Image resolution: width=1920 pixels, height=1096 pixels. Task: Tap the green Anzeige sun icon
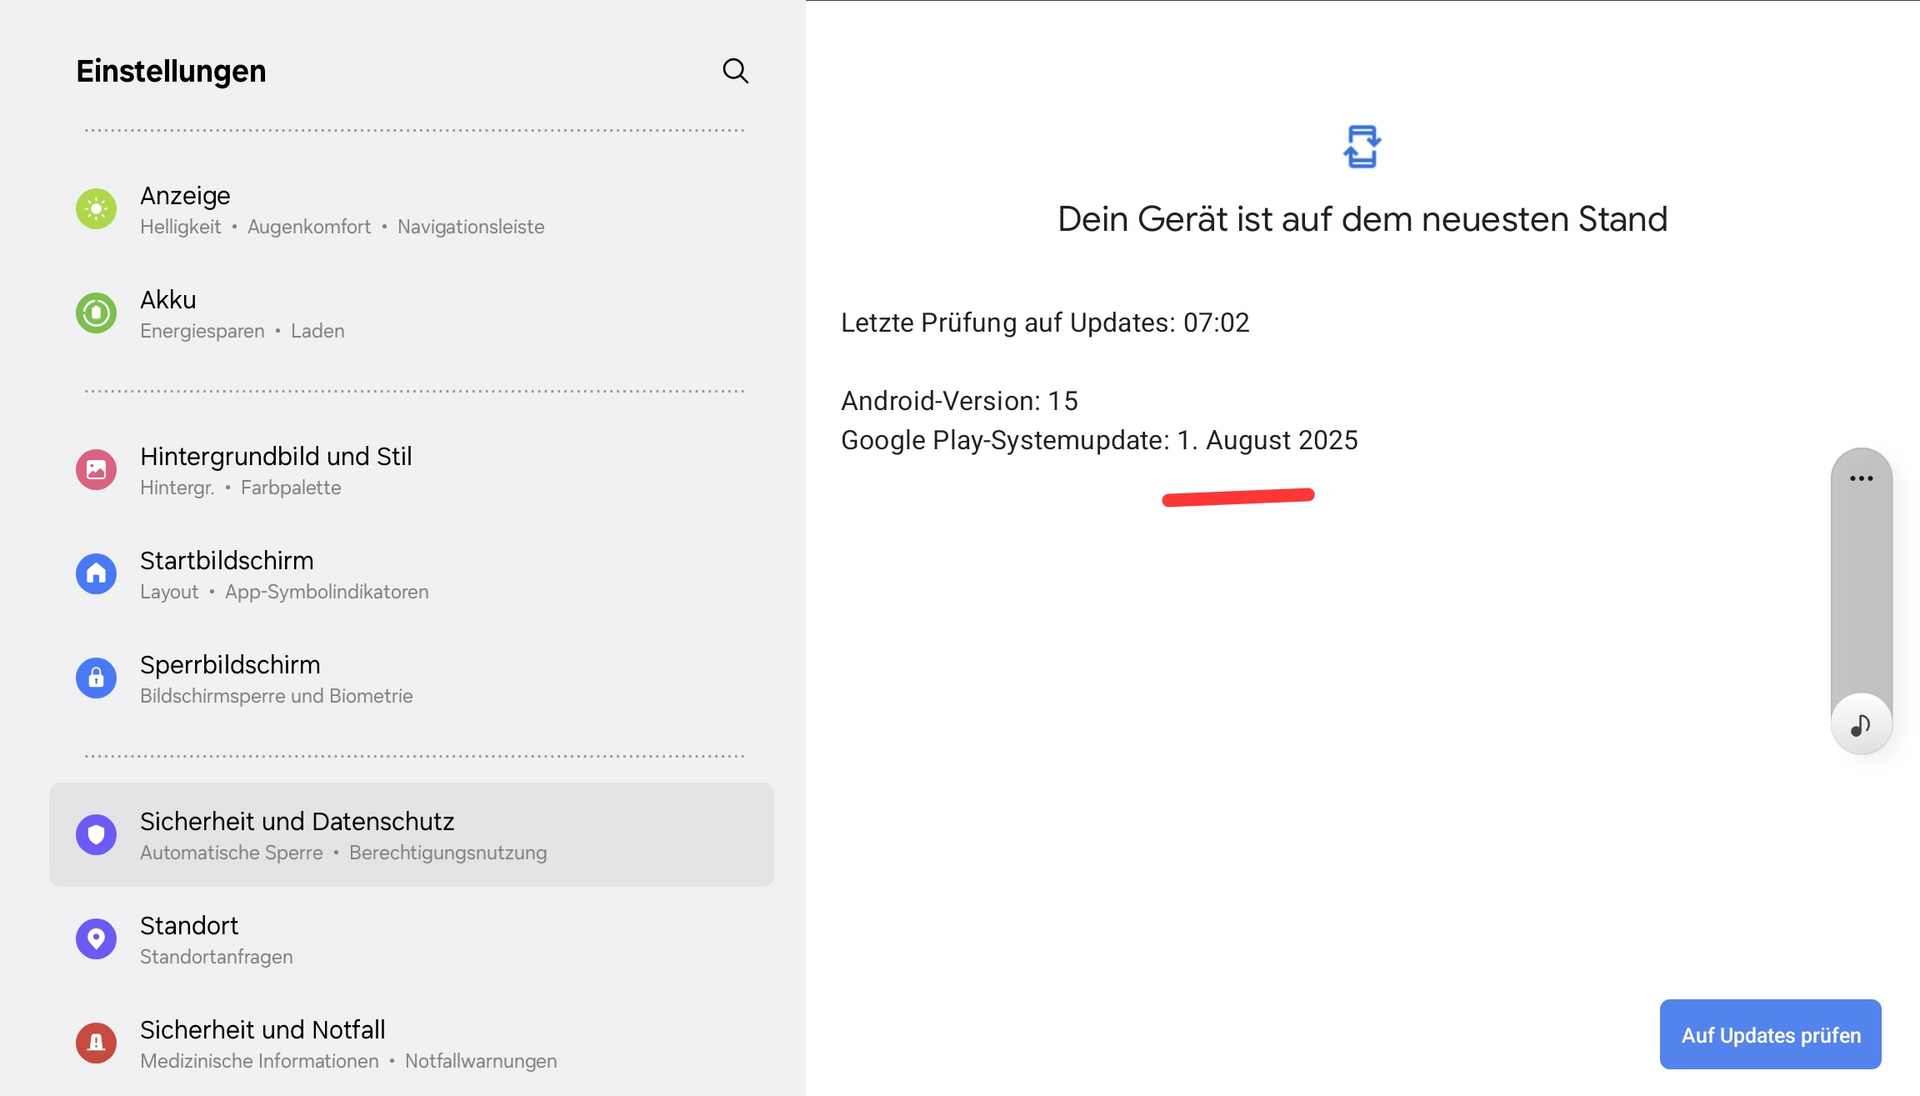(96, 209)
